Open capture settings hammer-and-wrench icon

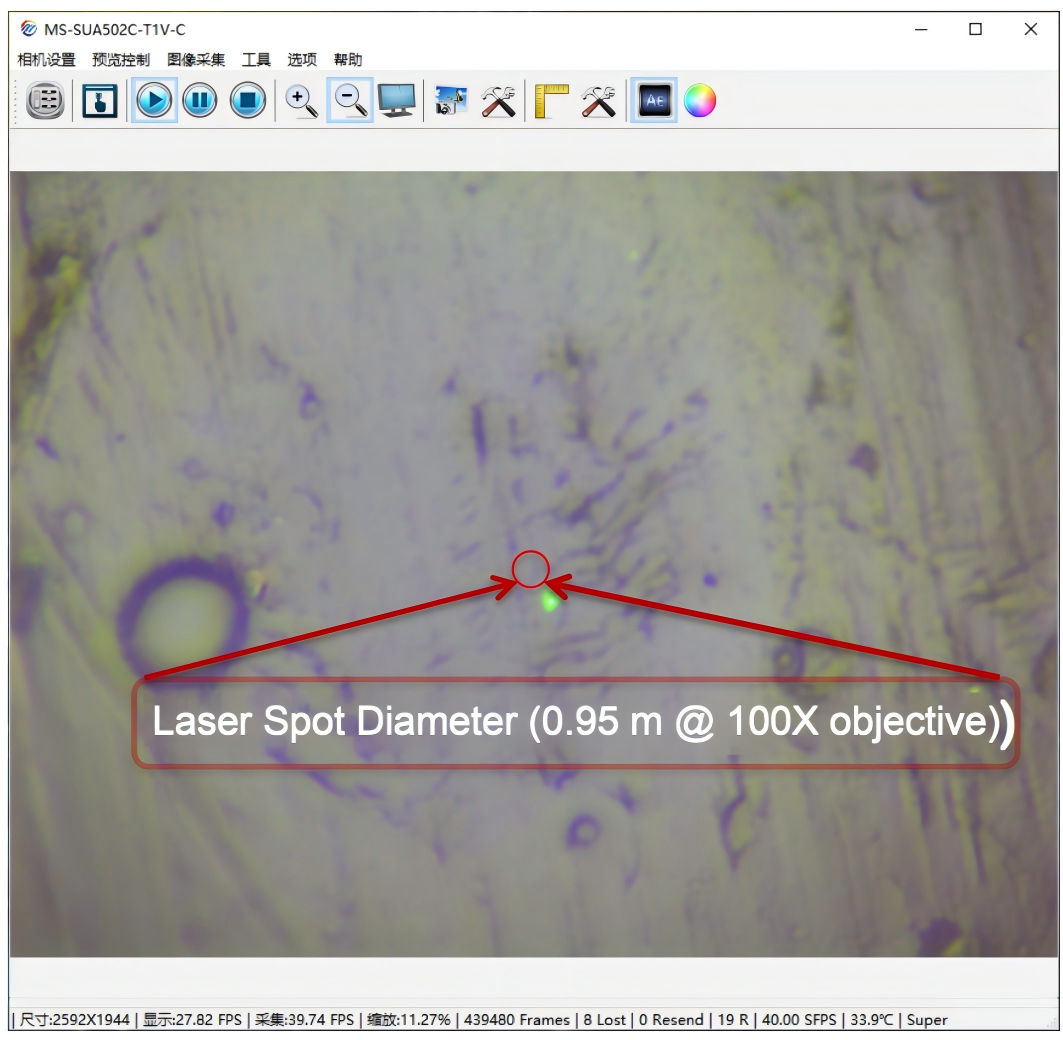point(498,101)
